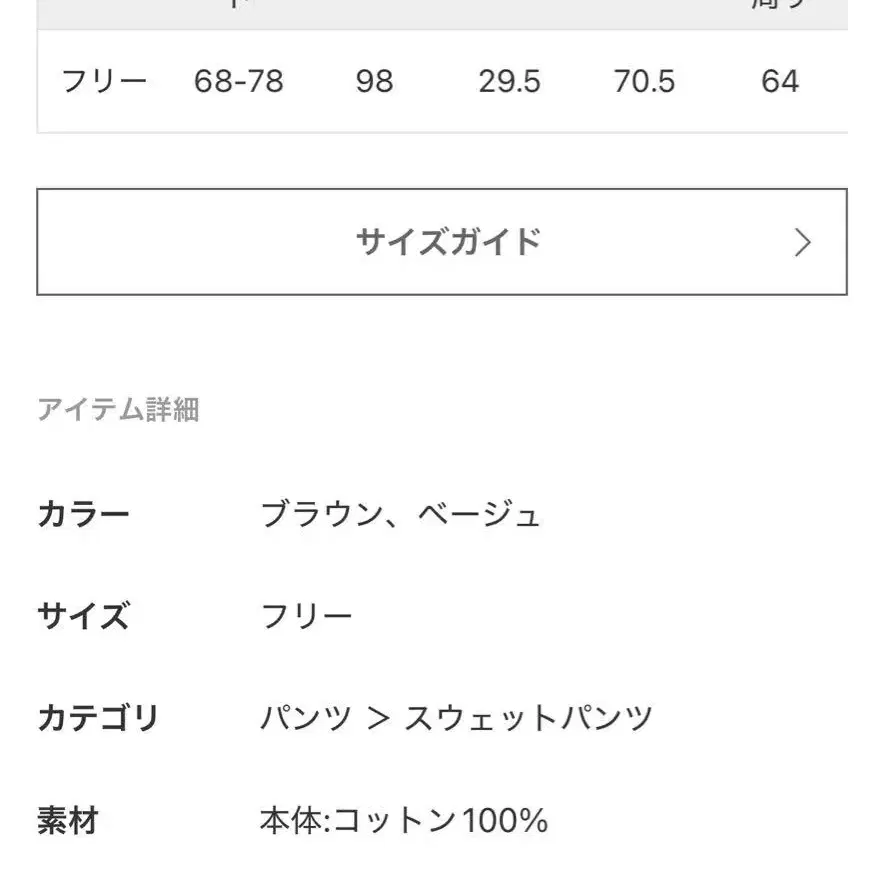Tap the right chevron on サイズガイド
The width and height of the screenshot is (885, 885).
click(x=802, y=242)
